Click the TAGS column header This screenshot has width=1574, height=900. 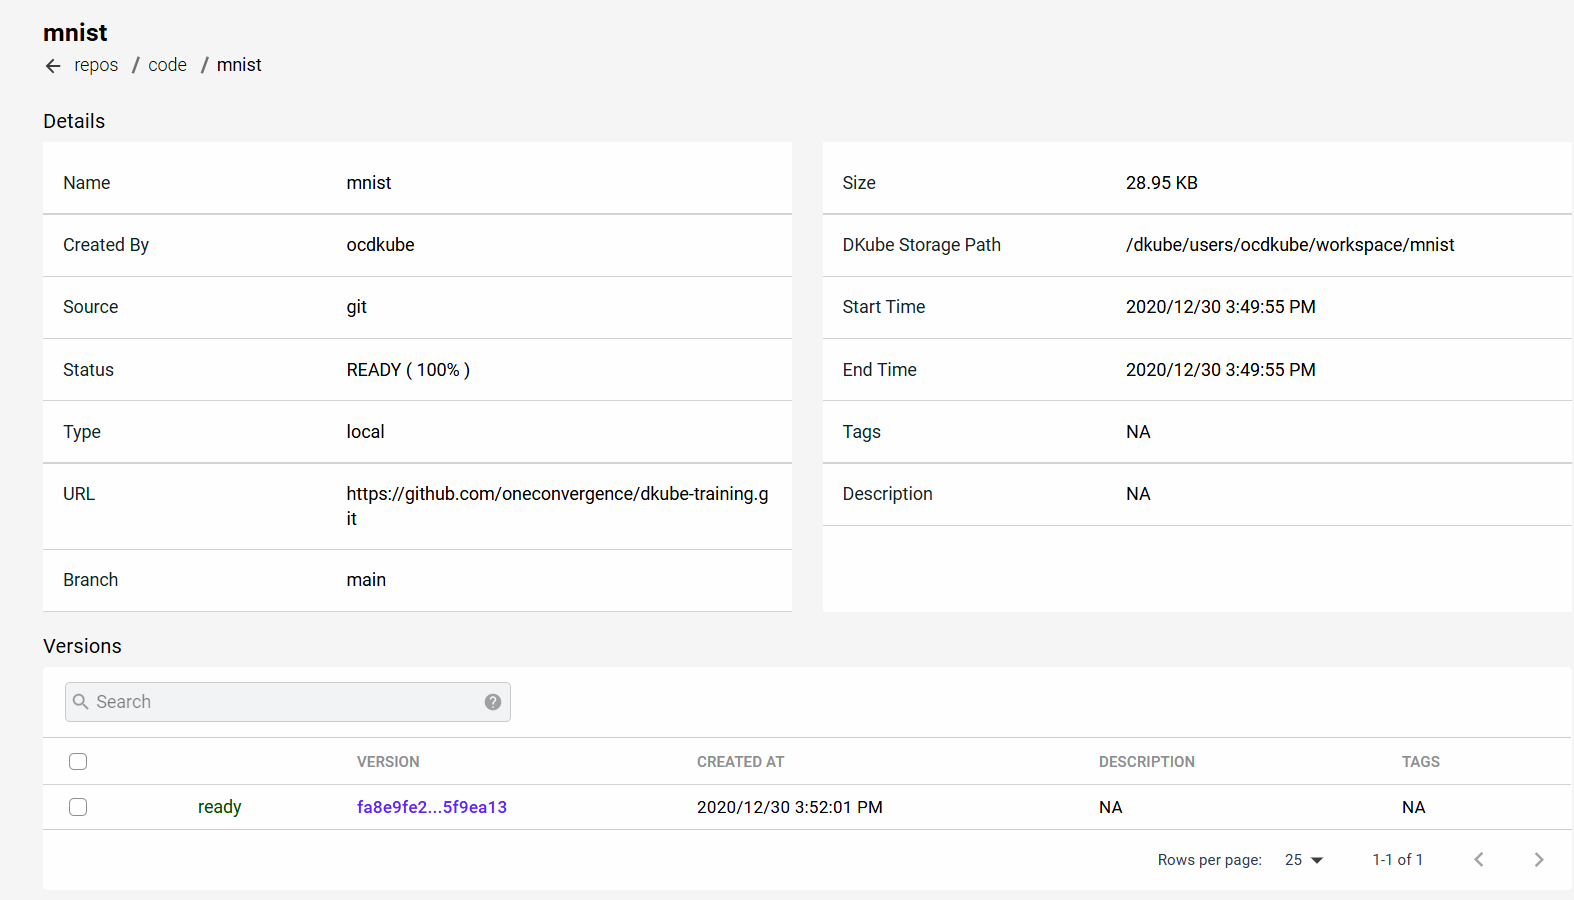(1421, 762)
